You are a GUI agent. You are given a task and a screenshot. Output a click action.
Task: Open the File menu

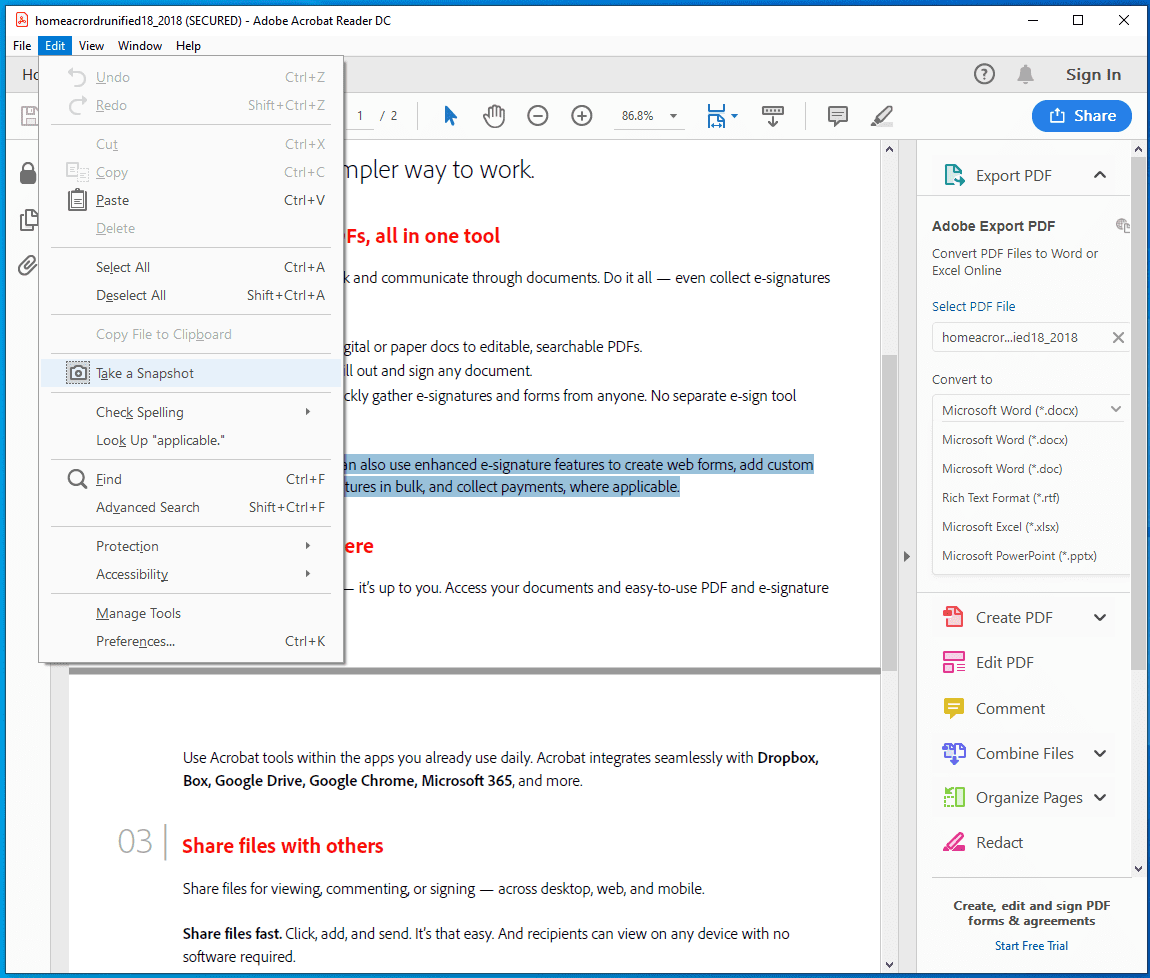point(22,45)
